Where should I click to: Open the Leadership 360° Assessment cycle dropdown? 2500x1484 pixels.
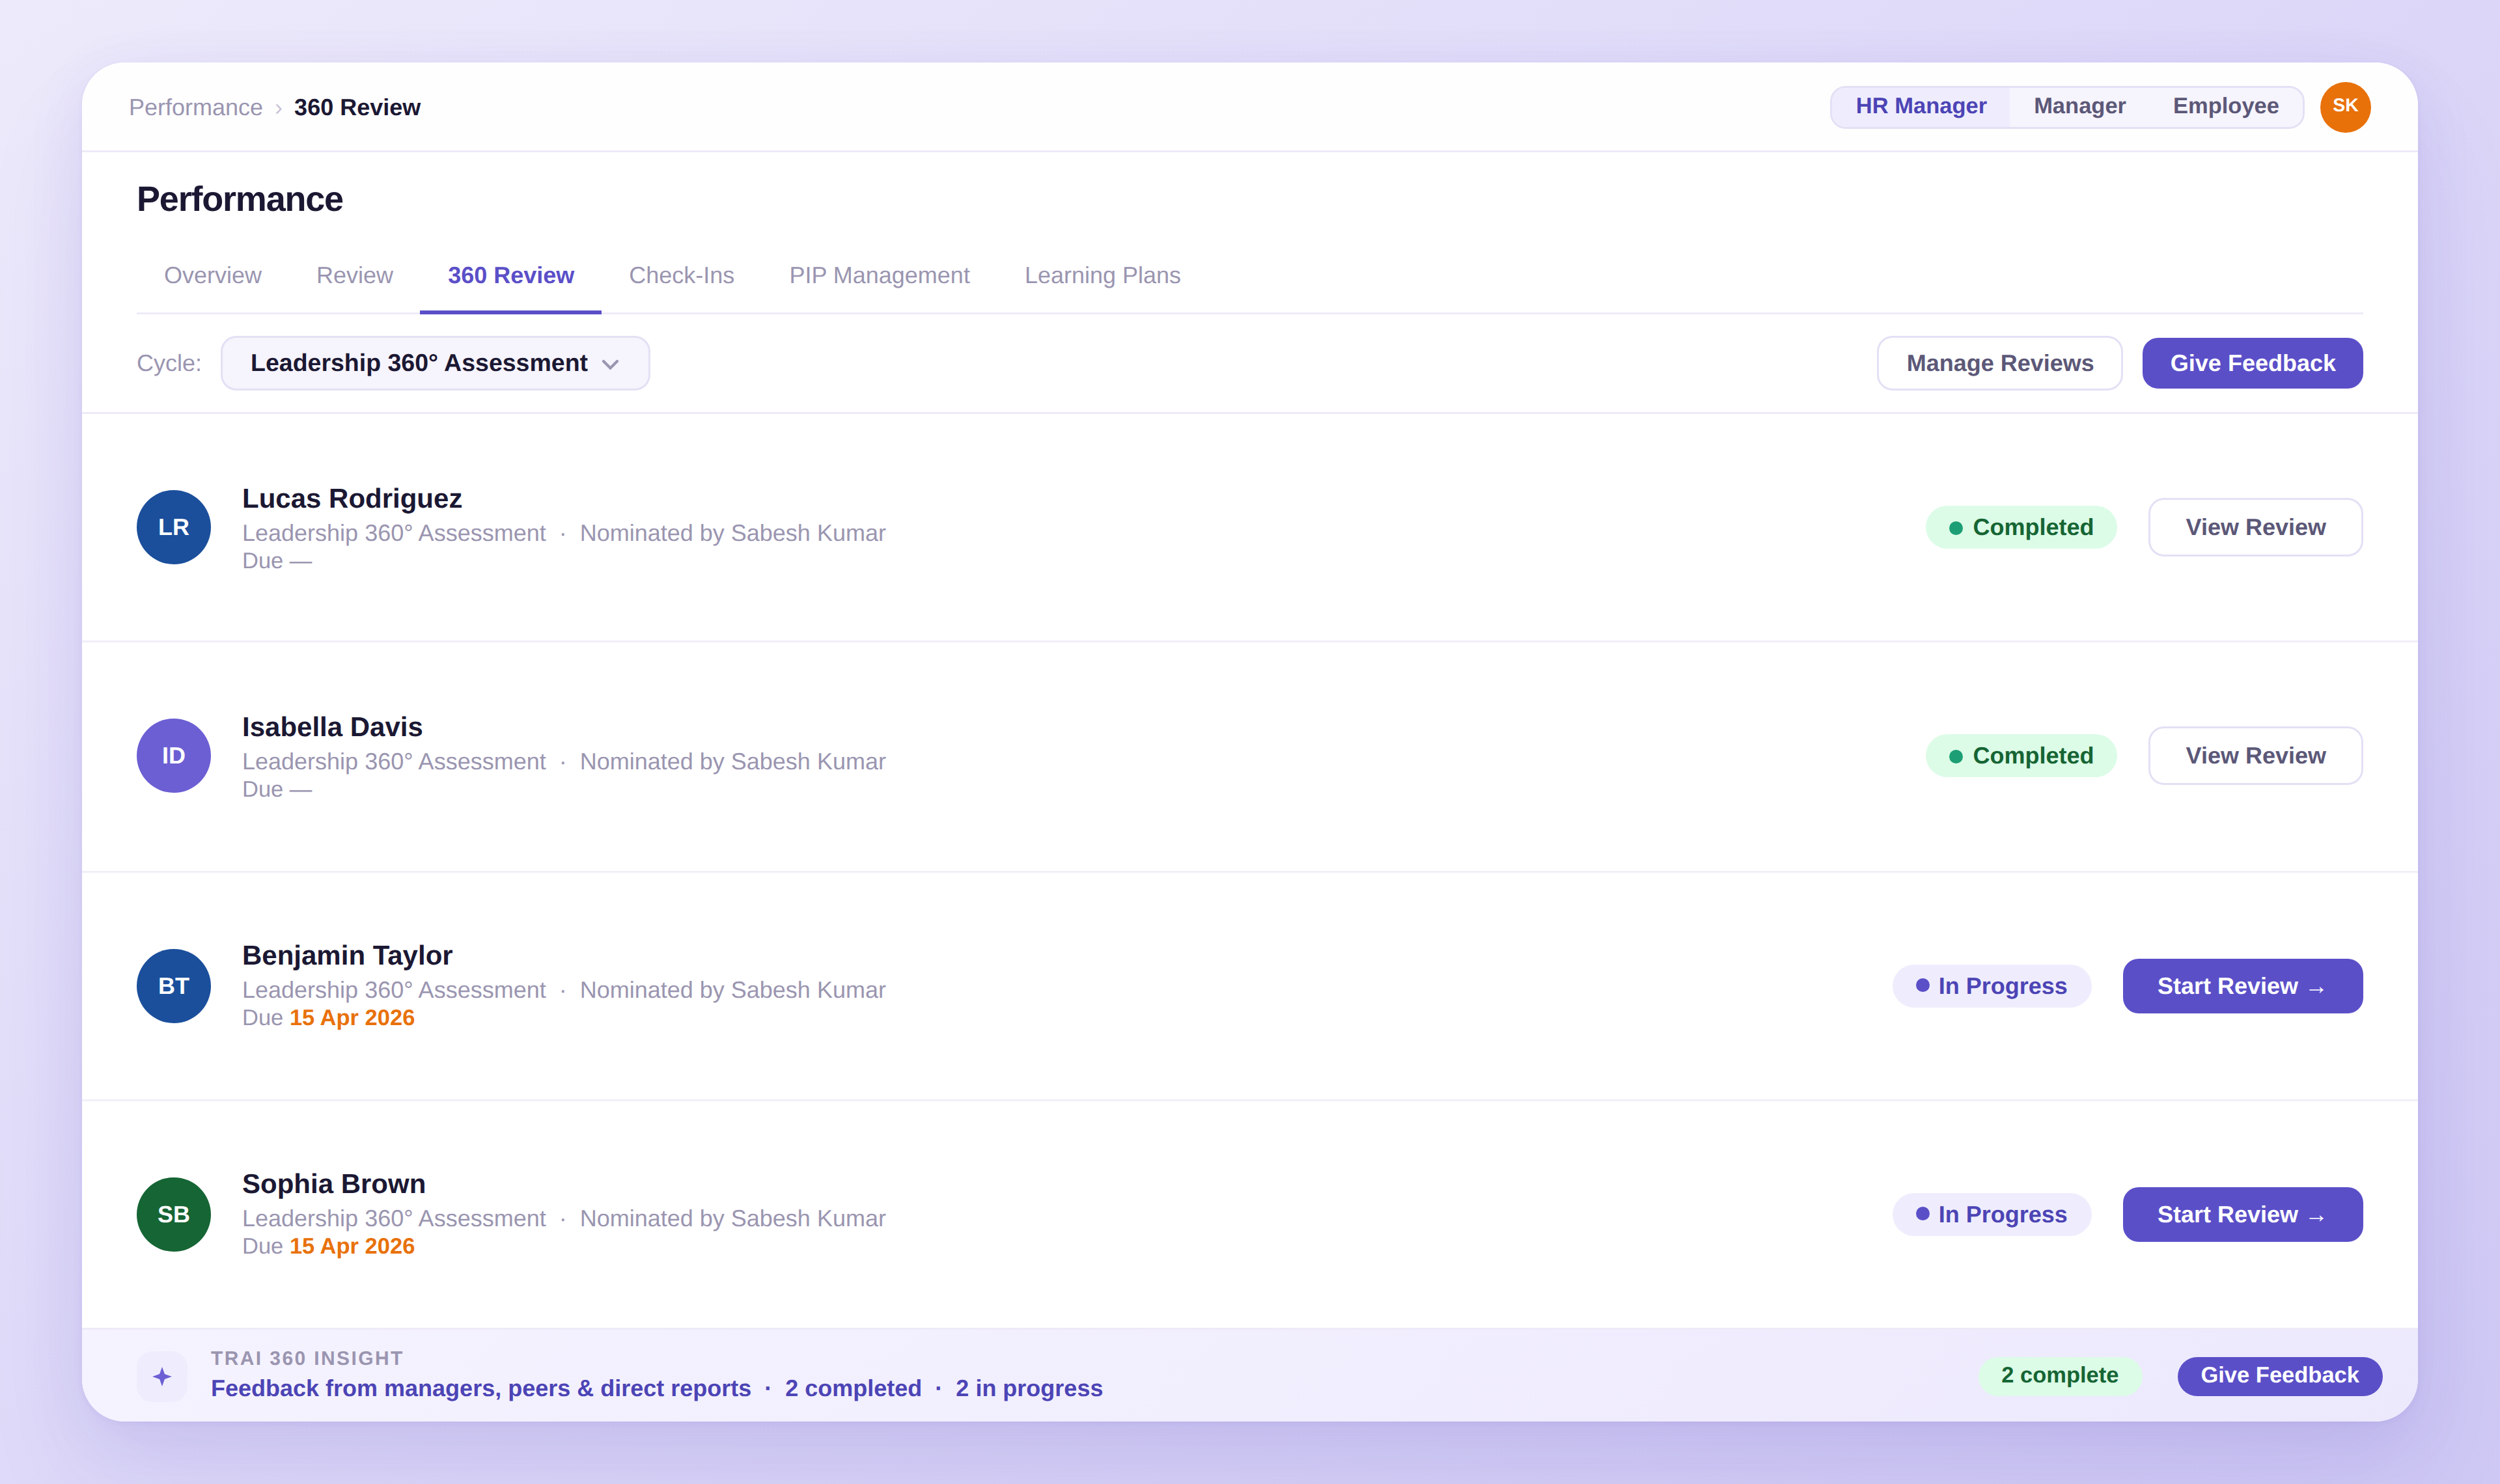pos(434,363)
